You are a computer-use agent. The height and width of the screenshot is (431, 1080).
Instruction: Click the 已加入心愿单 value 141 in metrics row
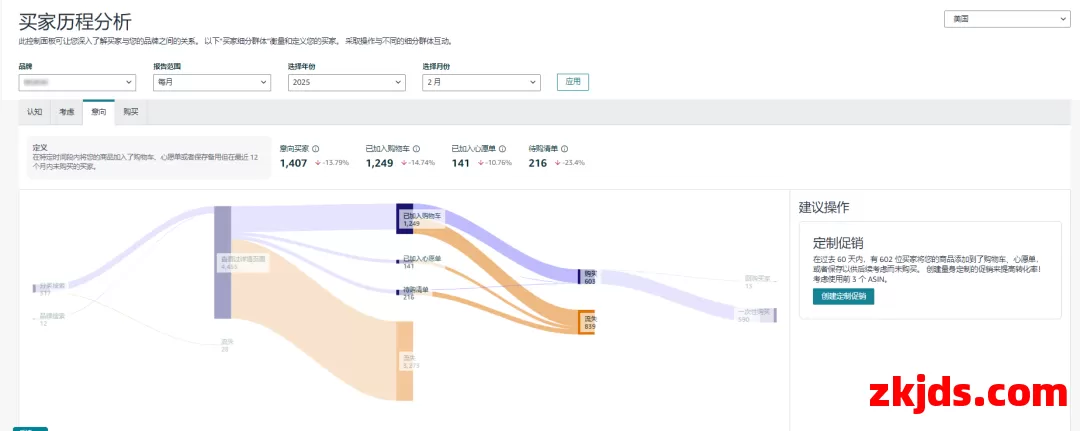[460, 163]
